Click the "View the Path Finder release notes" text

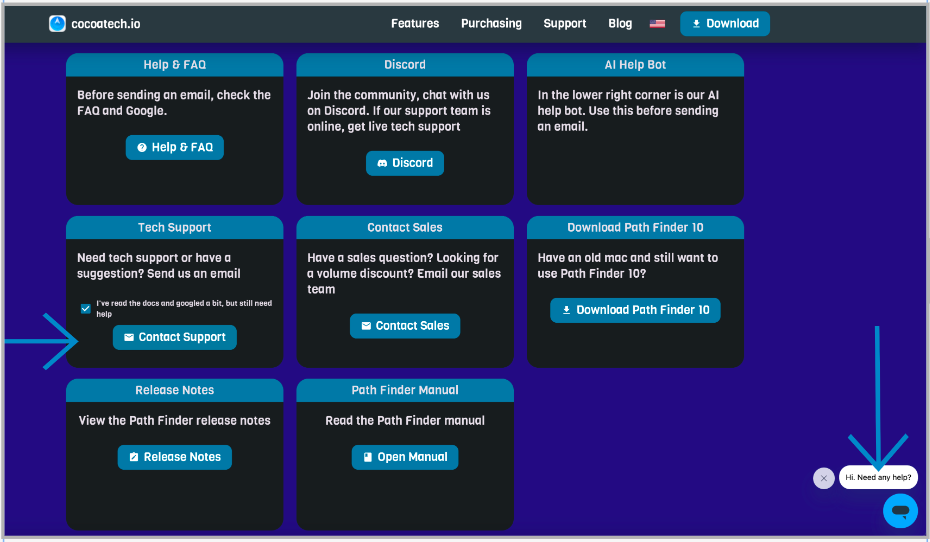[174, 420]
